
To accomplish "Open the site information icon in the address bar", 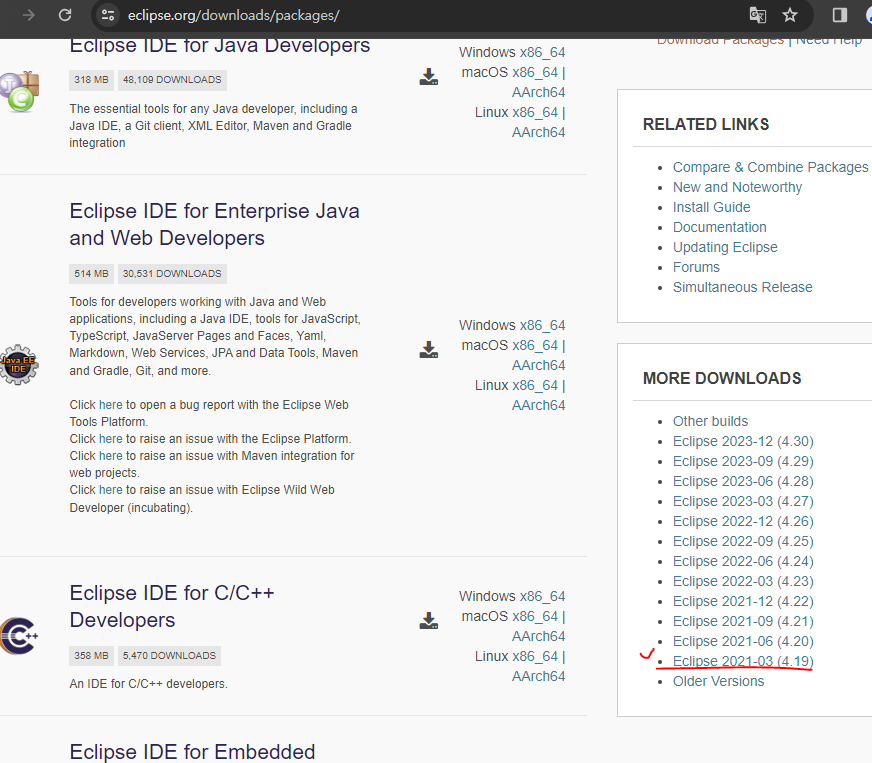I will (x=108, y=15).
